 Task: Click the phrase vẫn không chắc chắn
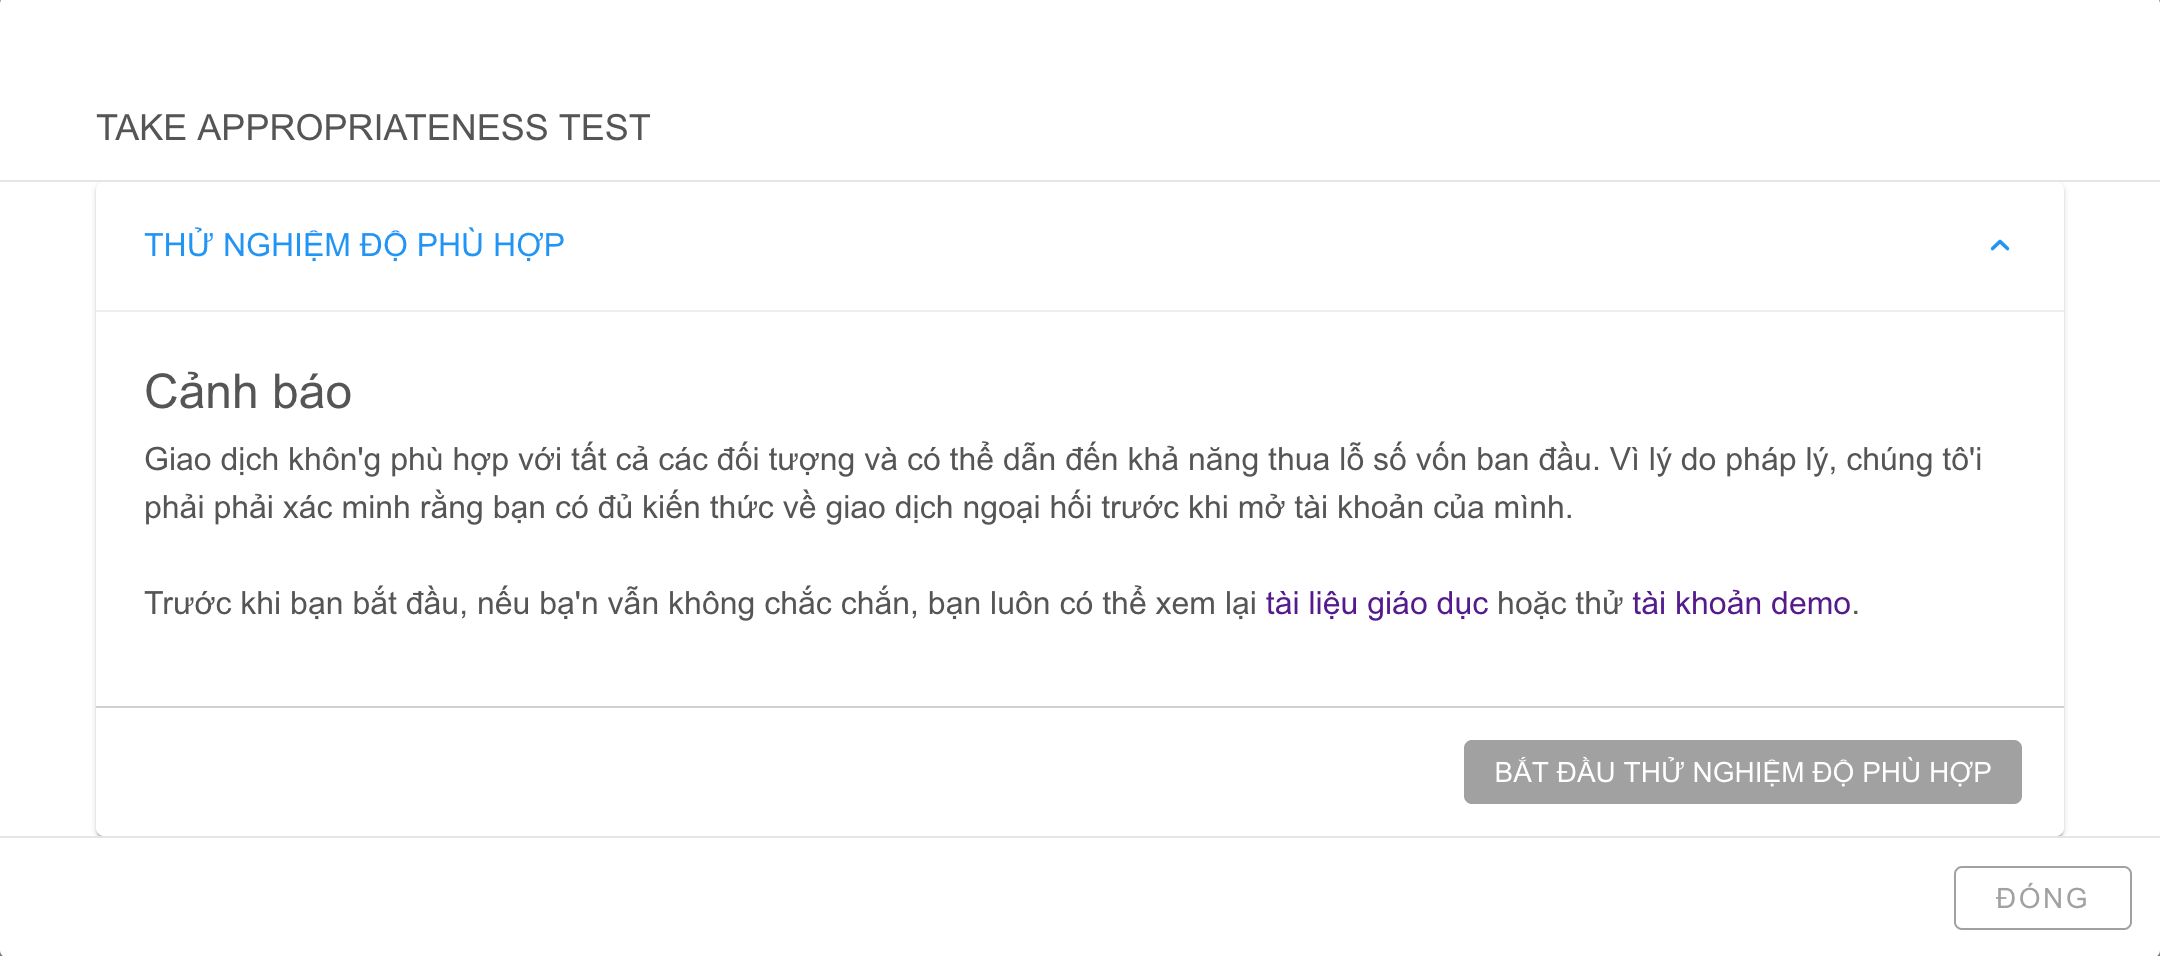tap(762, 604)
